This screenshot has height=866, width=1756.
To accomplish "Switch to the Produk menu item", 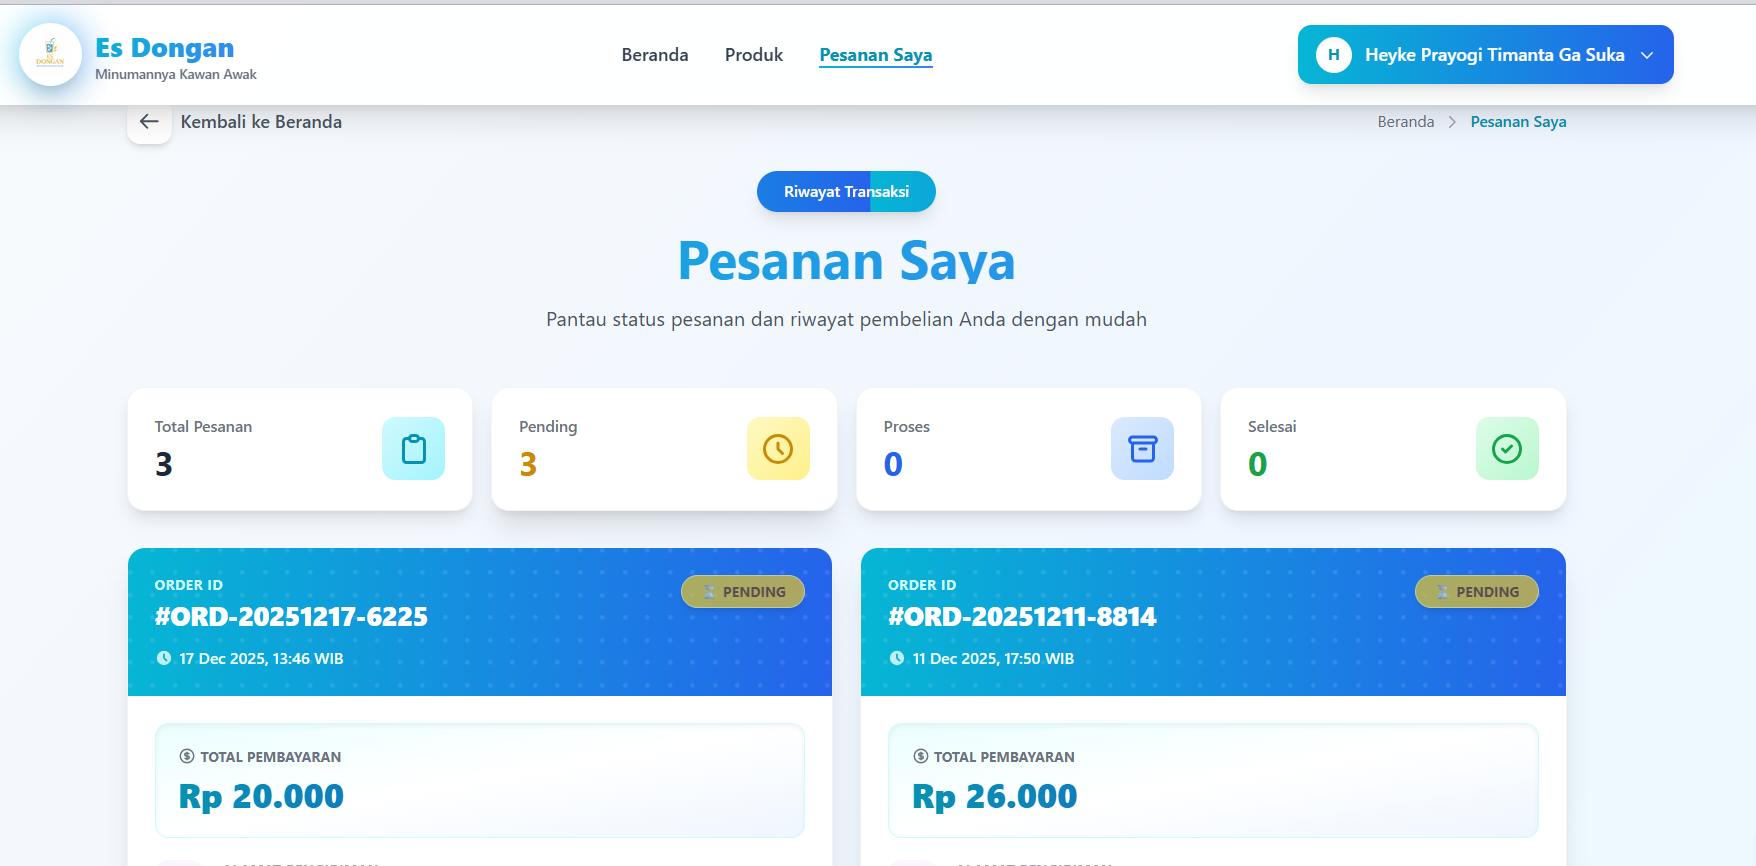I will coord(753,55).
